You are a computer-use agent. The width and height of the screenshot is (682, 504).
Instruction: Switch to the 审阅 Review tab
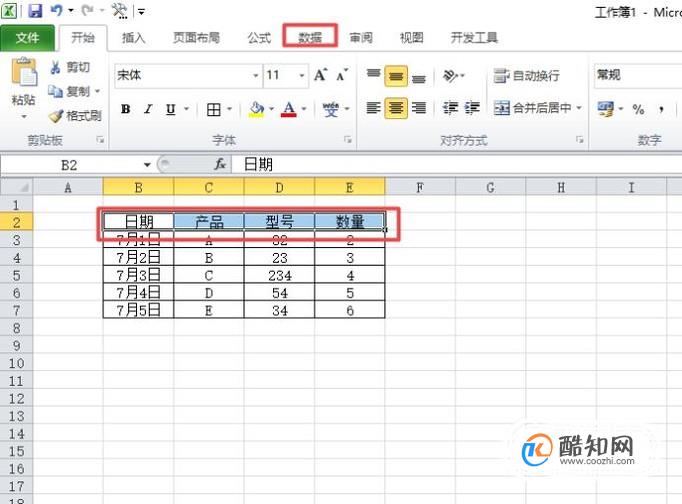click(361, 38)
